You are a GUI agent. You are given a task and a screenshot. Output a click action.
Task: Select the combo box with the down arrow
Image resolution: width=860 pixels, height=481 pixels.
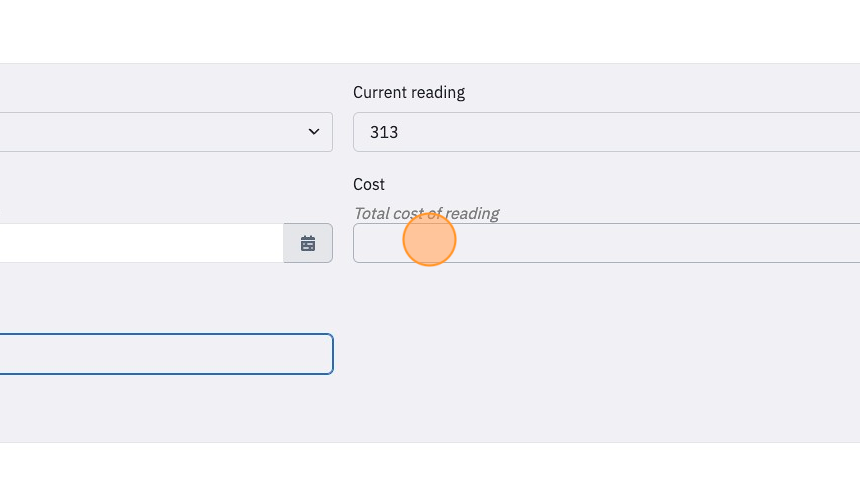(x=166, y=132)
